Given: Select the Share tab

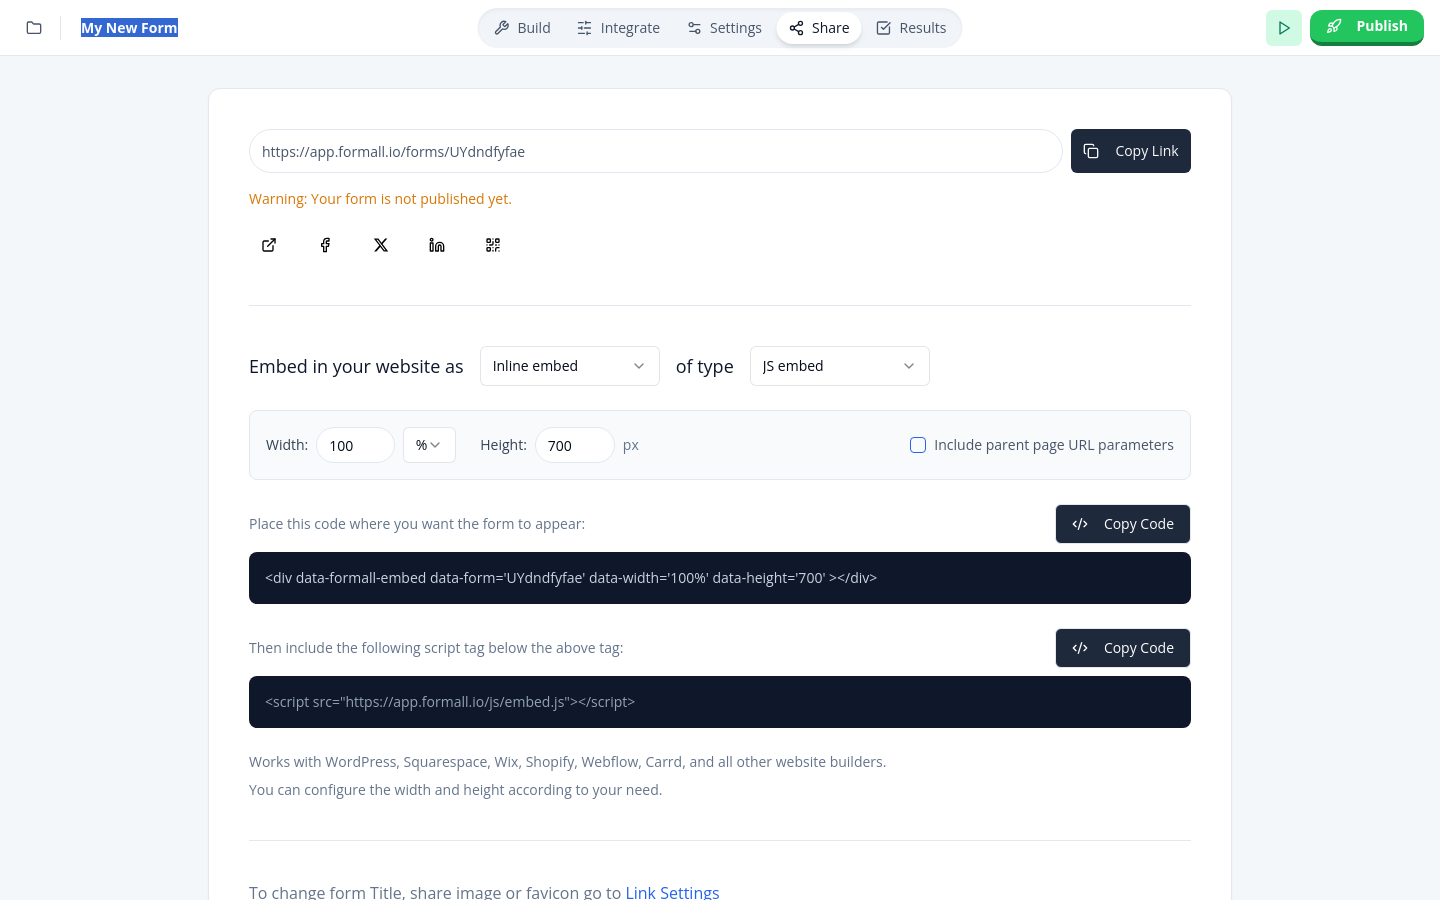Looking at the screenshot, I should click(x=819, y=28).
